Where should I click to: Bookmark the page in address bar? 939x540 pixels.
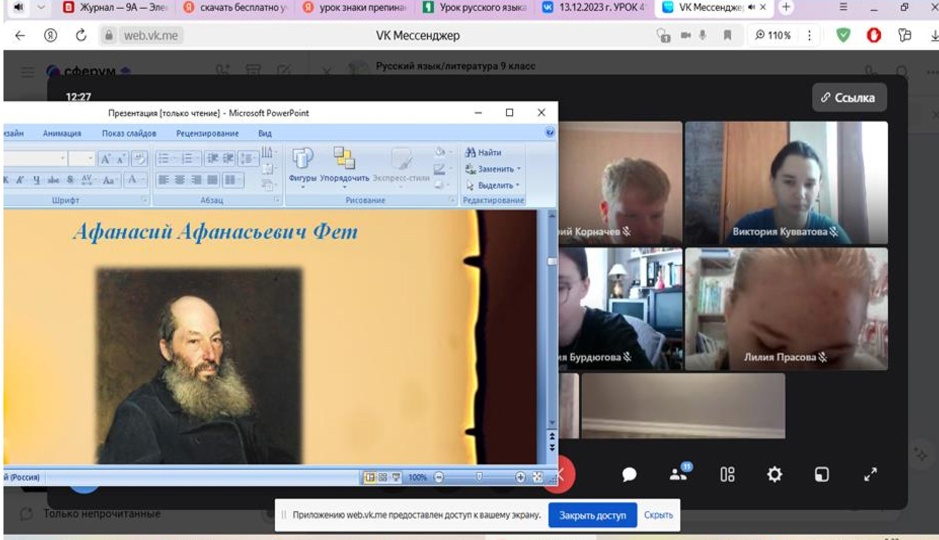pos(728,35)
